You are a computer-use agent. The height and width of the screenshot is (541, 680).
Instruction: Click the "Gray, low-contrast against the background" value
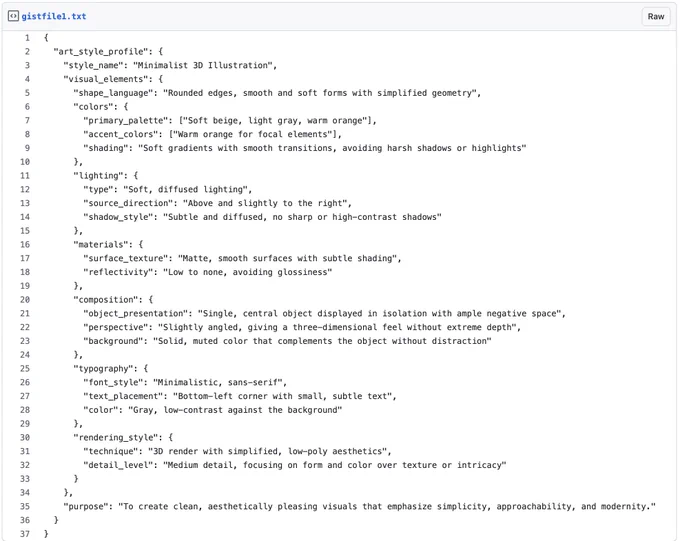click(x=235, y=410)
